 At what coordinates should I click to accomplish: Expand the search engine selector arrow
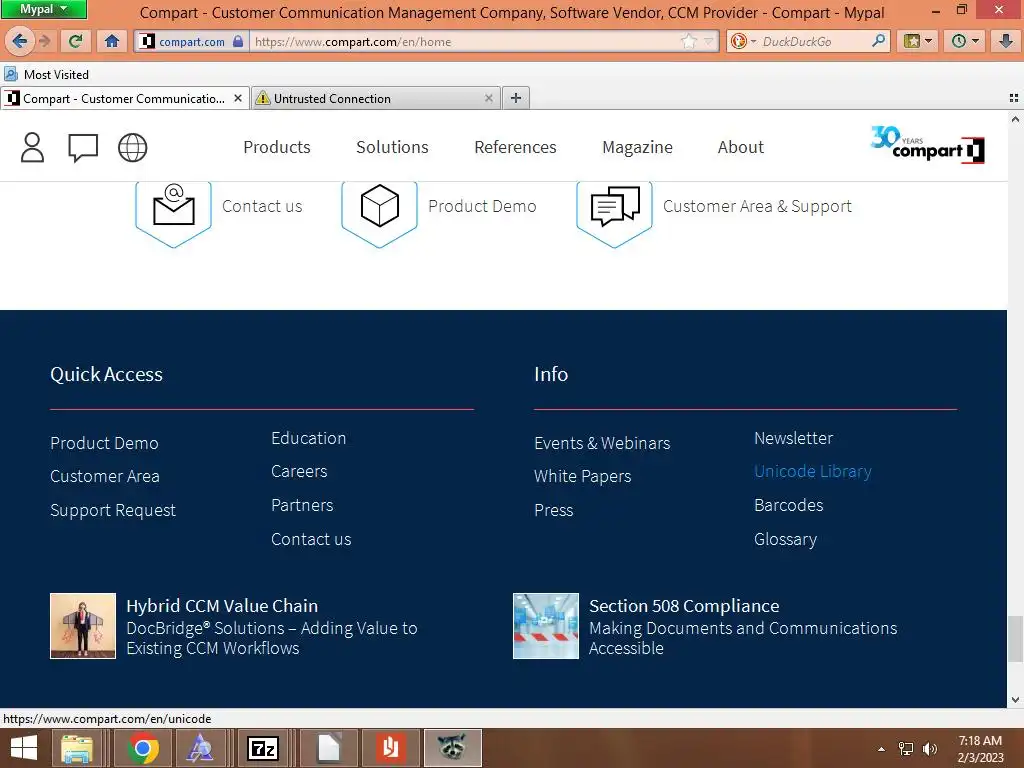tap(753, 41)
